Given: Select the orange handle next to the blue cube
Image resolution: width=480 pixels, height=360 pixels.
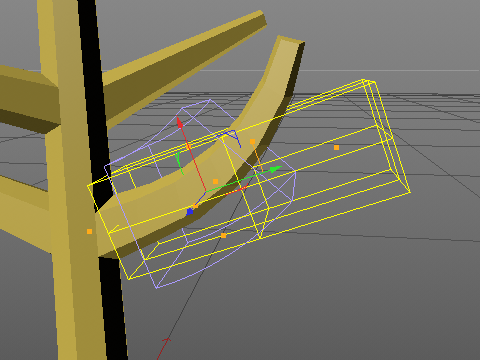Looking at the screenshot, I should click(196, 206).
